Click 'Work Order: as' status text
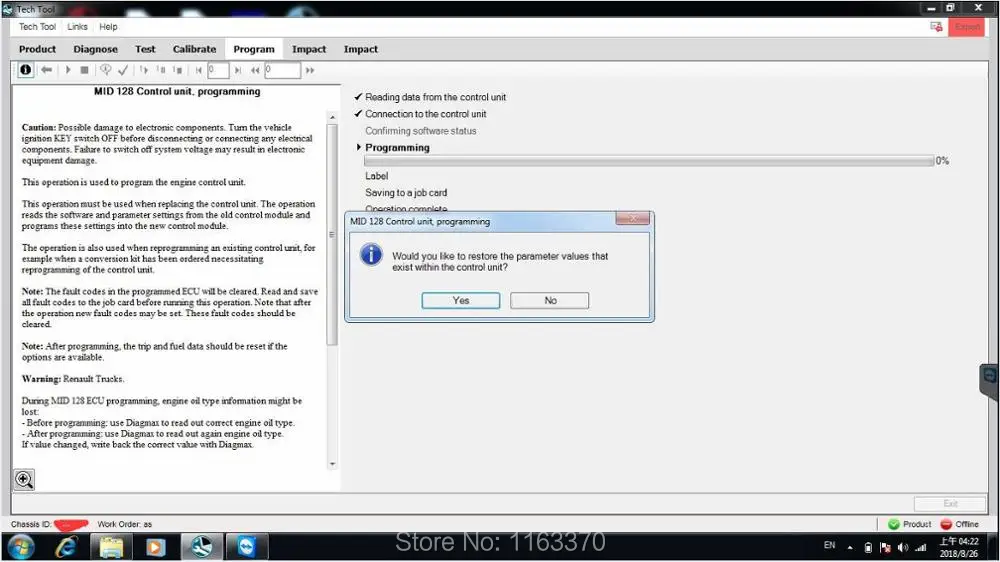The image size is (1000, 562). (125, 524)
